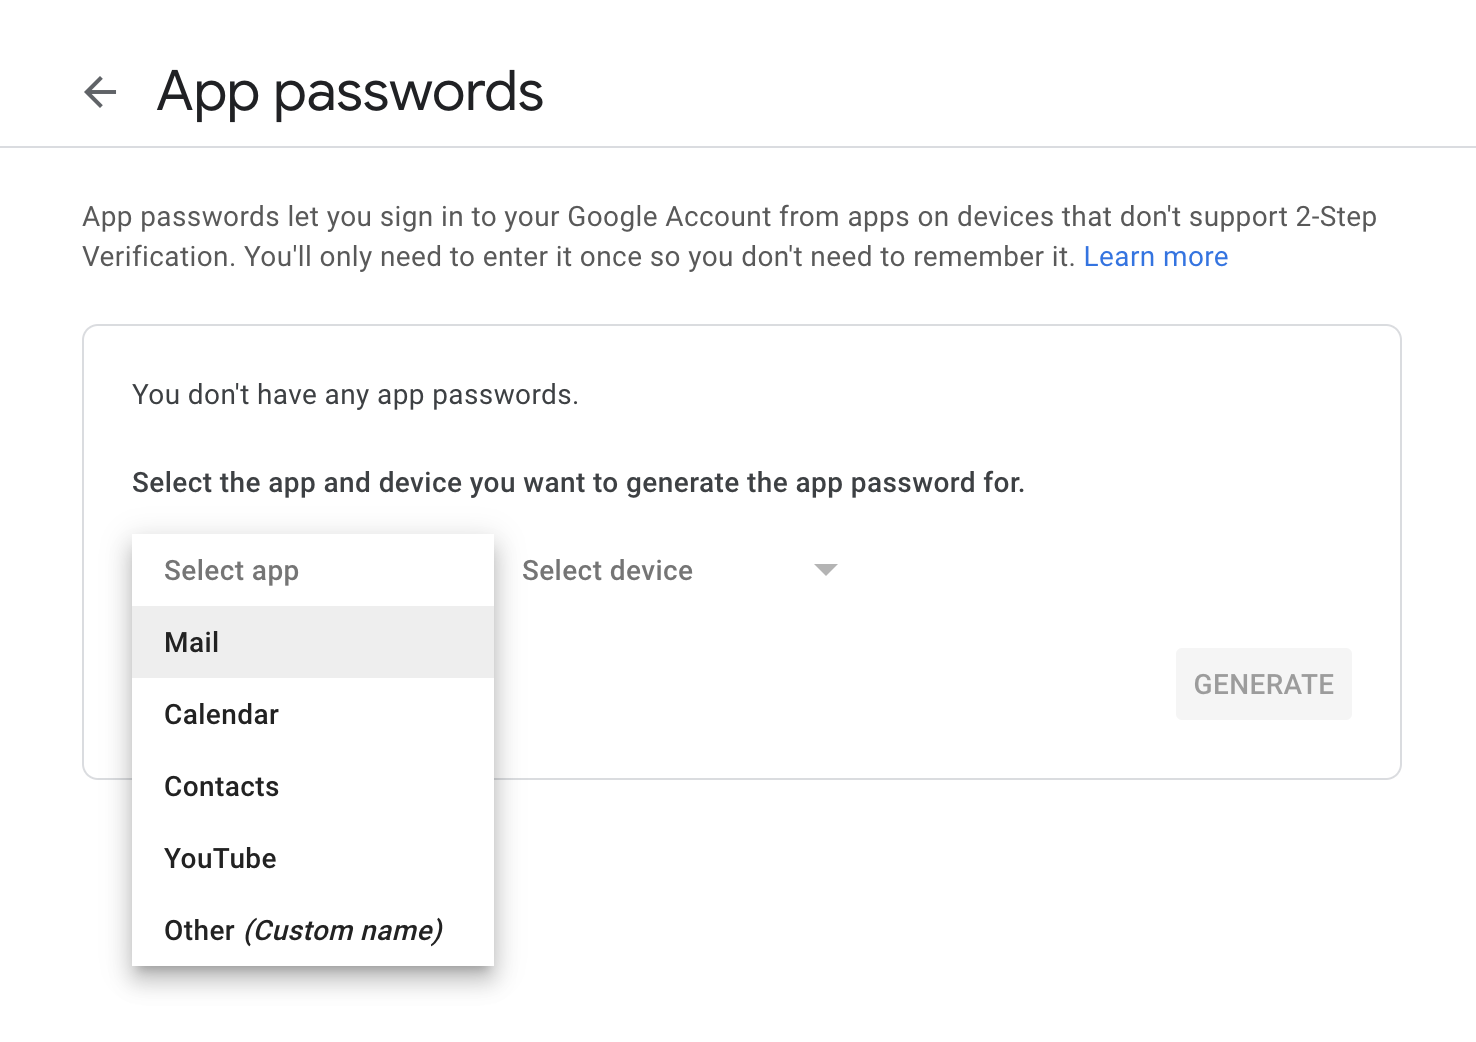Click the '2-Step' text in the description

tap(1336, 217)
